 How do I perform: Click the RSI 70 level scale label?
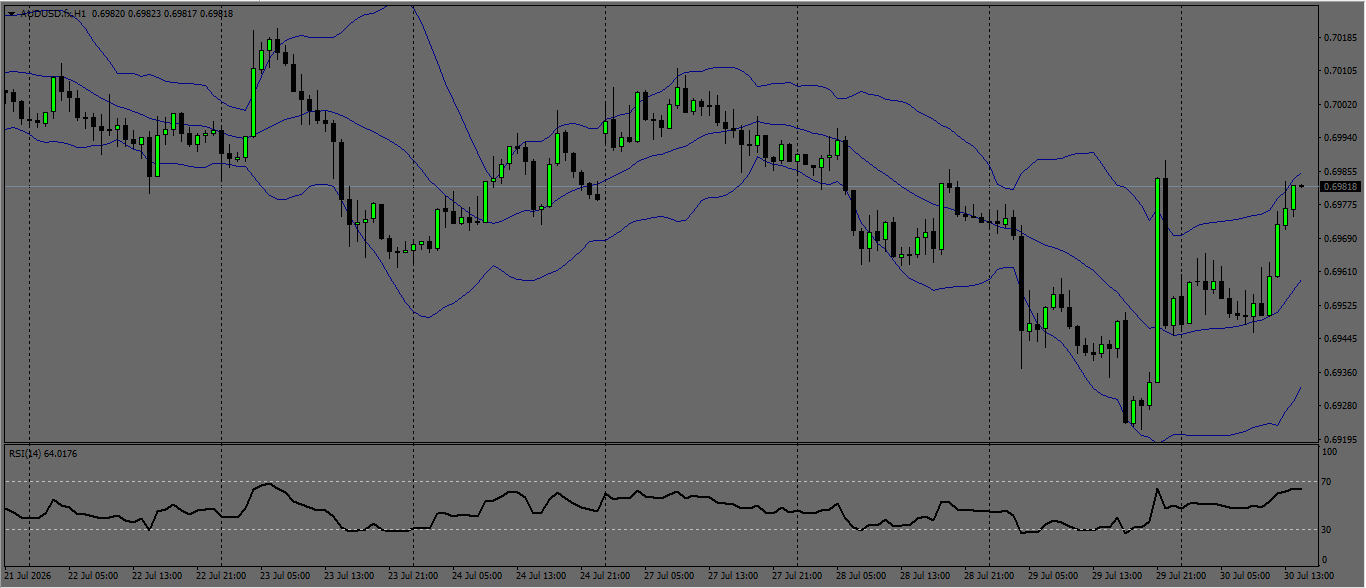1327,482
